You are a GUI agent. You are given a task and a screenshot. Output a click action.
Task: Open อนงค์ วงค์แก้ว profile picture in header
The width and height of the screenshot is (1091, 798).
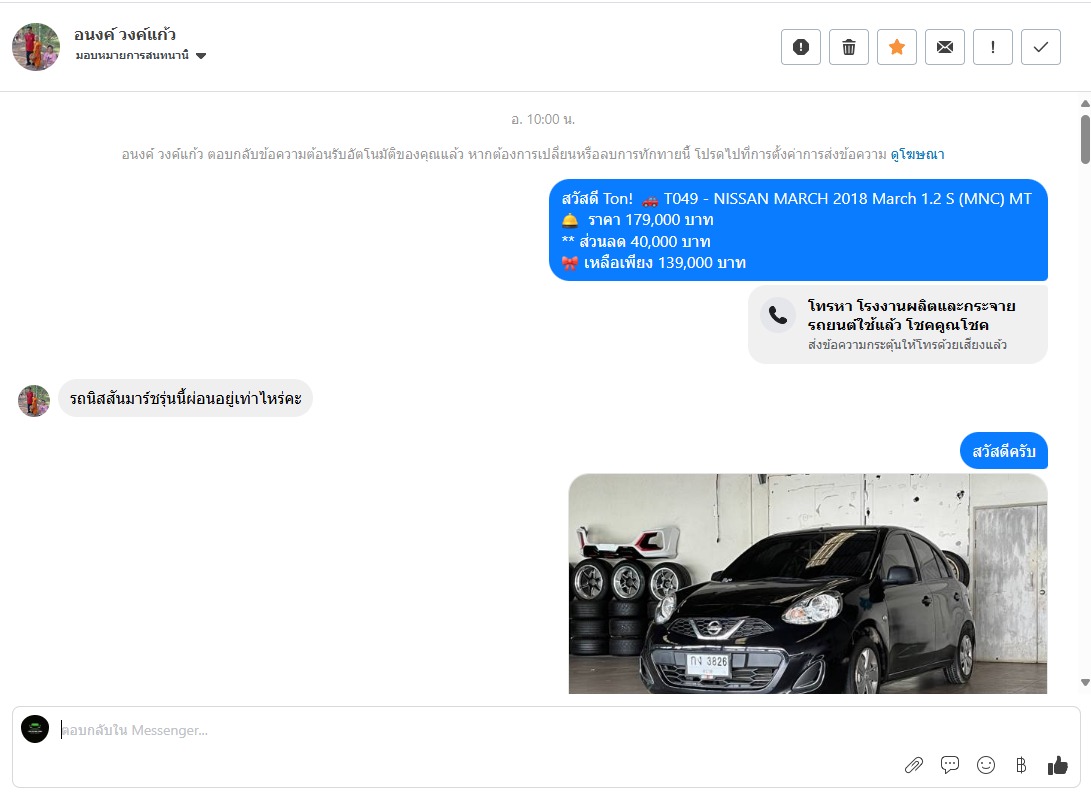pyautogui.click(x=36, y=47)
